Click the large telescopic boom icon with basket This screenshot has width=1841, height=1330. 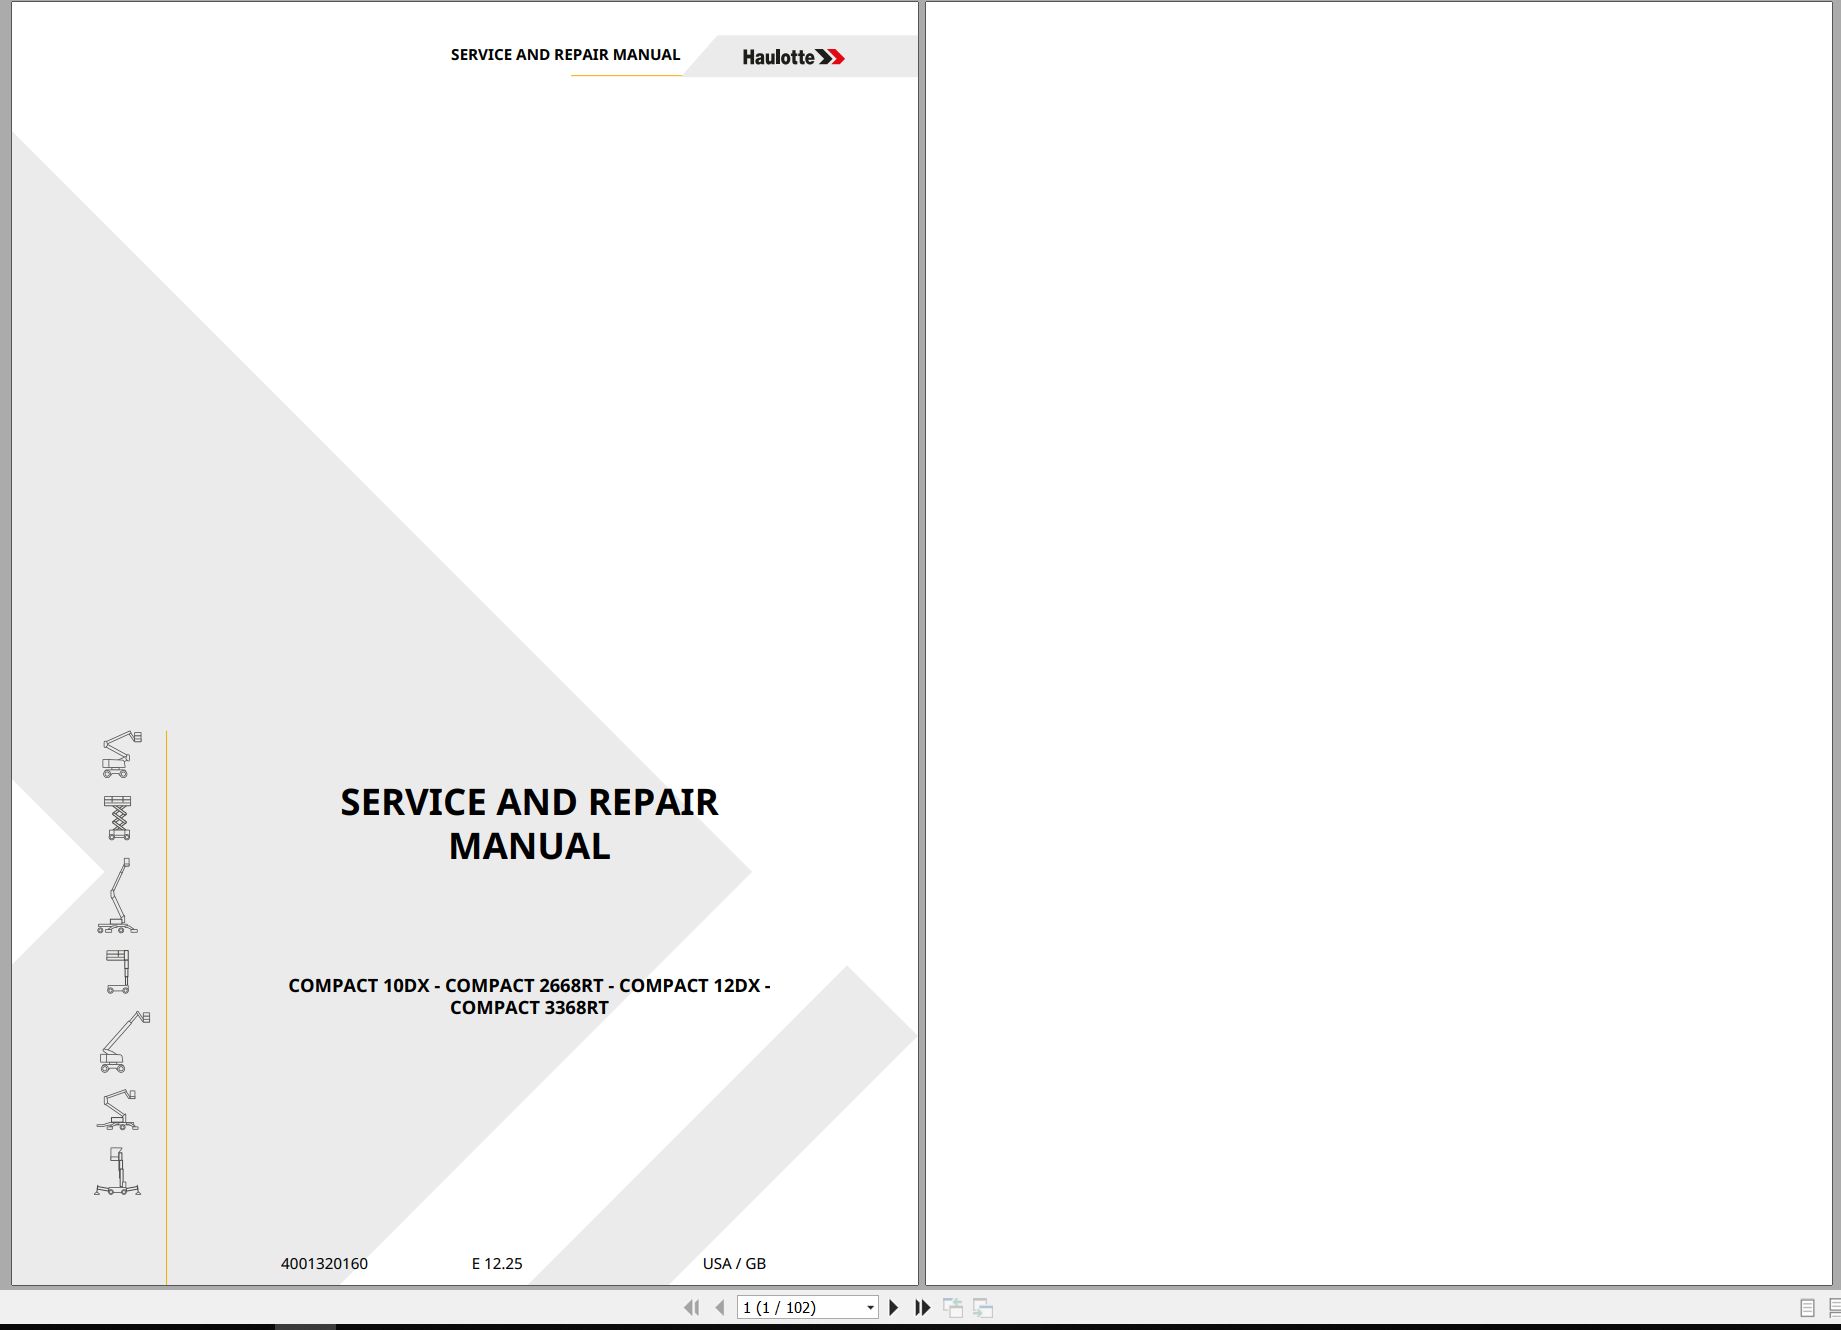point(124,1042)
